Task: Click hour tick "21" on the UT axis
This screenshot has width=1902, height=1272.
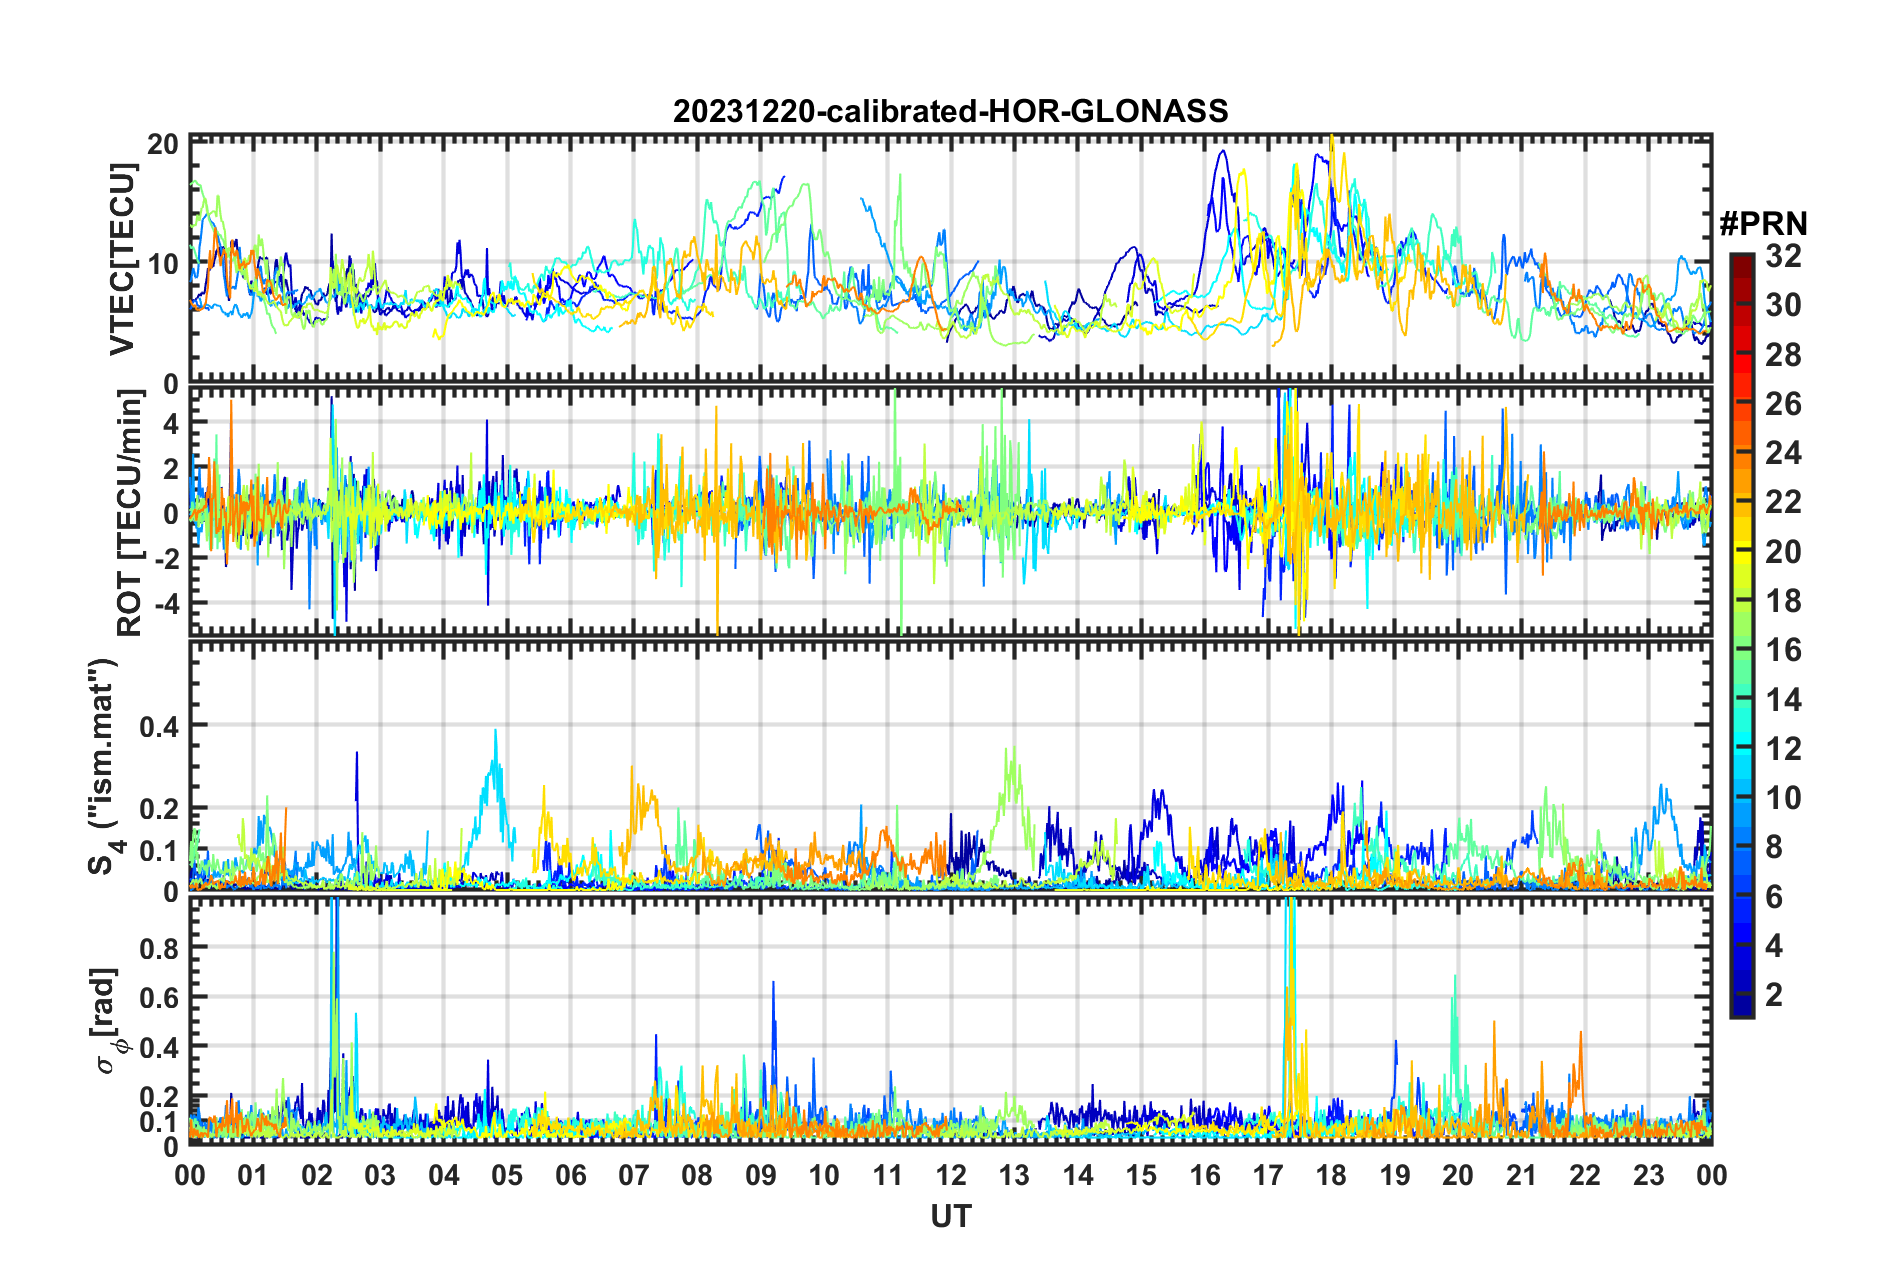Action: [1521, 1175]
